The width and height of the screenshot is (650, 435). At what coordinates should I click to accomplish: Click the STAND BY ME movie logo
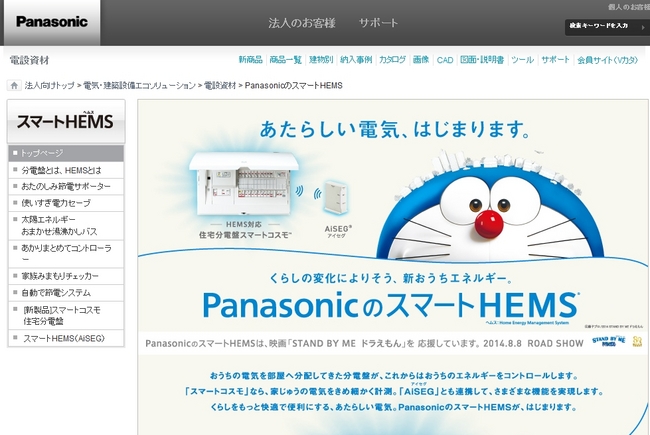coord(608,342)
